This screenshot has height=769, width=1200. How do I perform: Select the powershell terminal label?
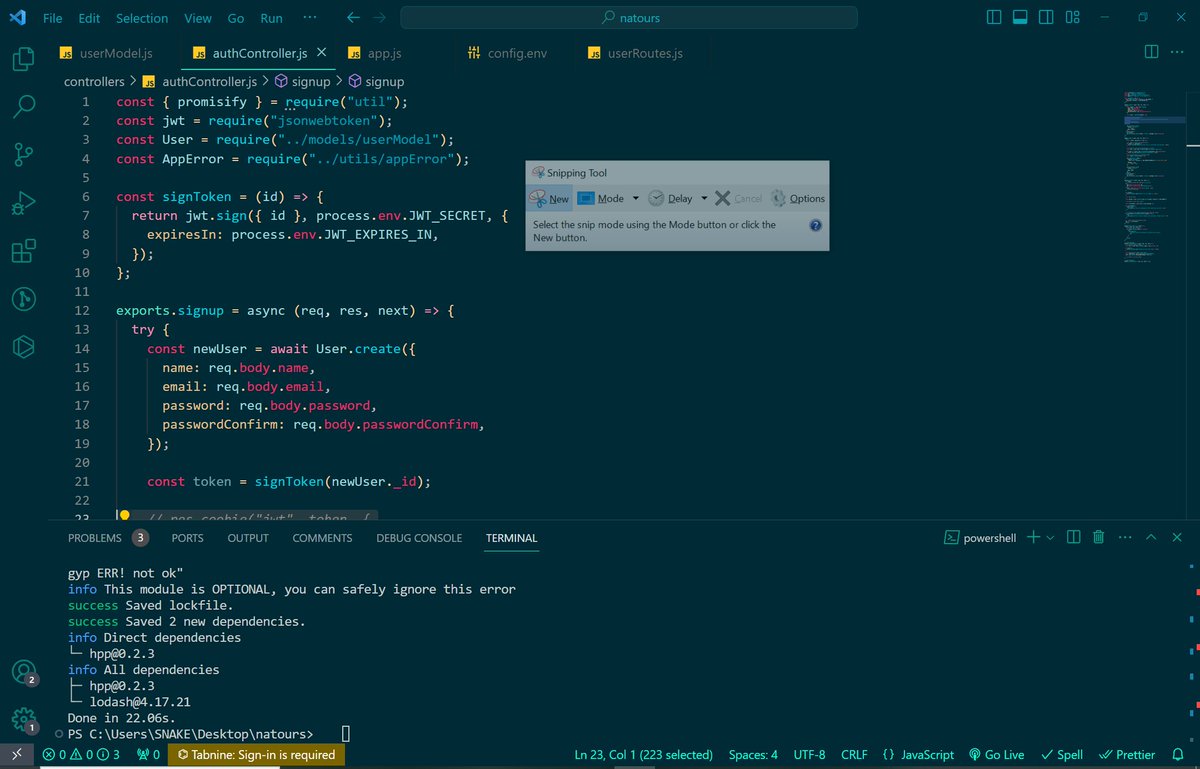click(980, 538)
